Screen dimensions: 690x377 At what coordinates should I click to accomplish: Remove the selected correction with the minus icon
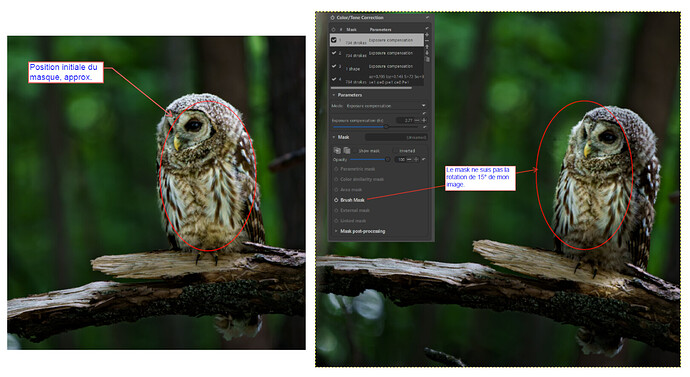tap(427, 41)
